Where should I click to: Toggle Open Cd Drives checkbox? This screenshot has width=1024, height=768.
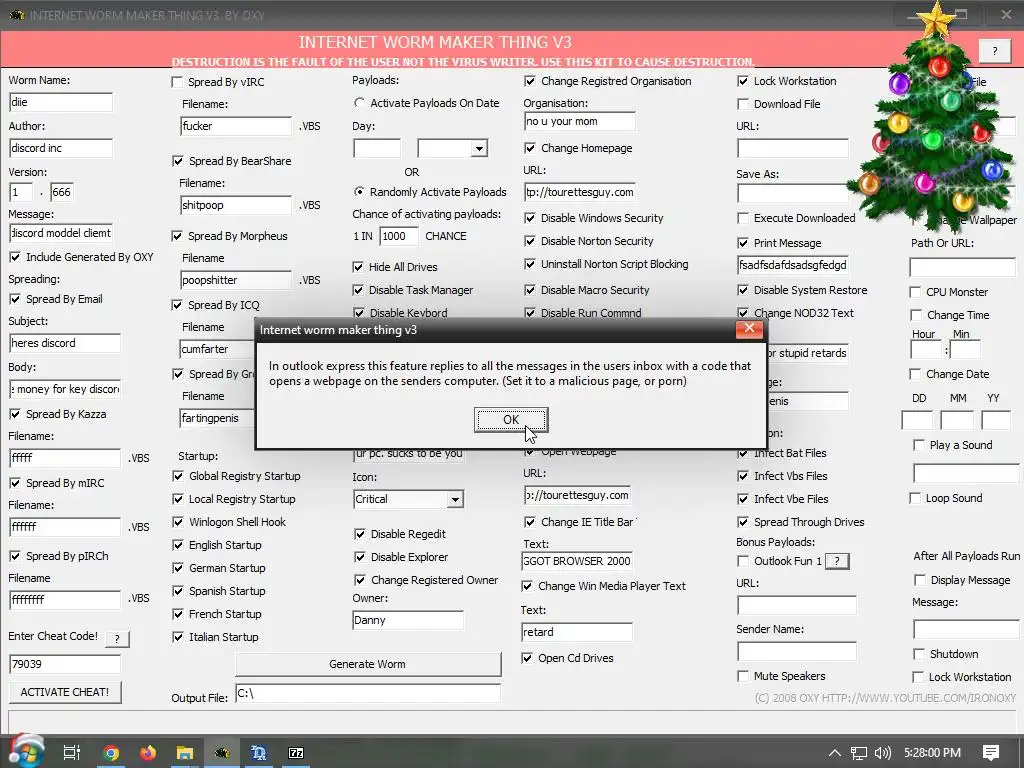pyautogui.click(x=527, y=658)
